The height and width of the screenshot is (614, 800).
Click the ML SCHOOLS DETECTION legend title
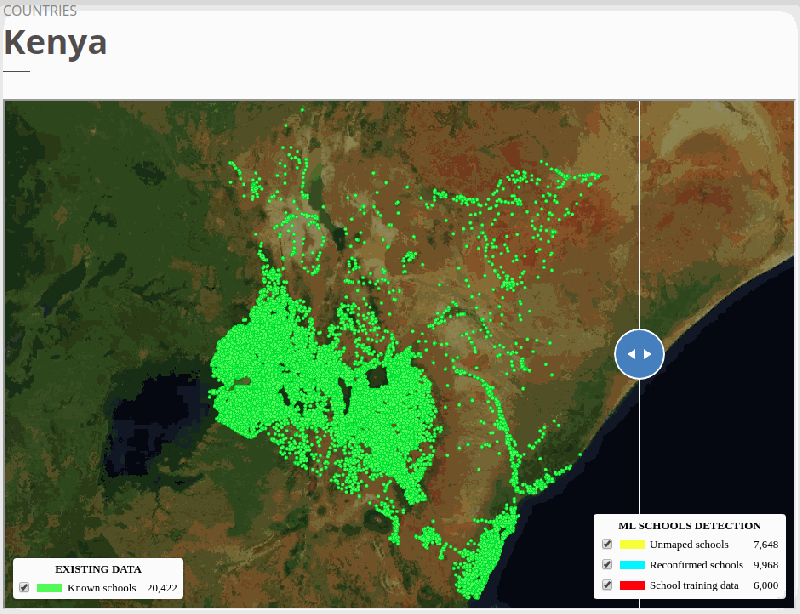click(x=689, y=524)
